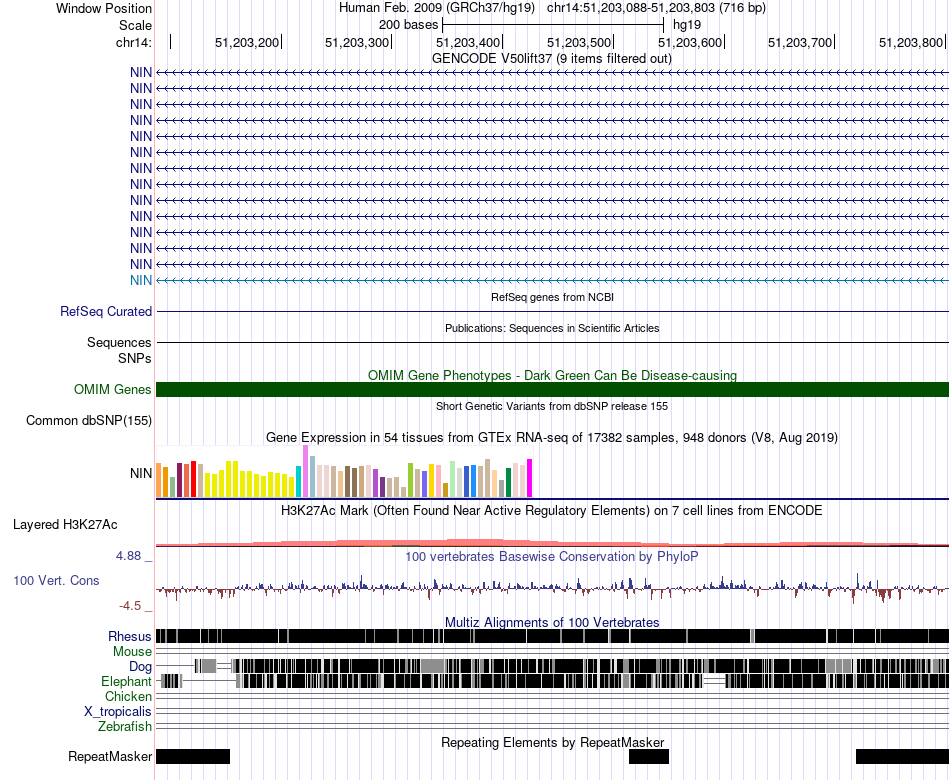This screenshot has height=780, width=950.
Task: Click the "RepeatMasker" track label
Action: coord(110,756)
